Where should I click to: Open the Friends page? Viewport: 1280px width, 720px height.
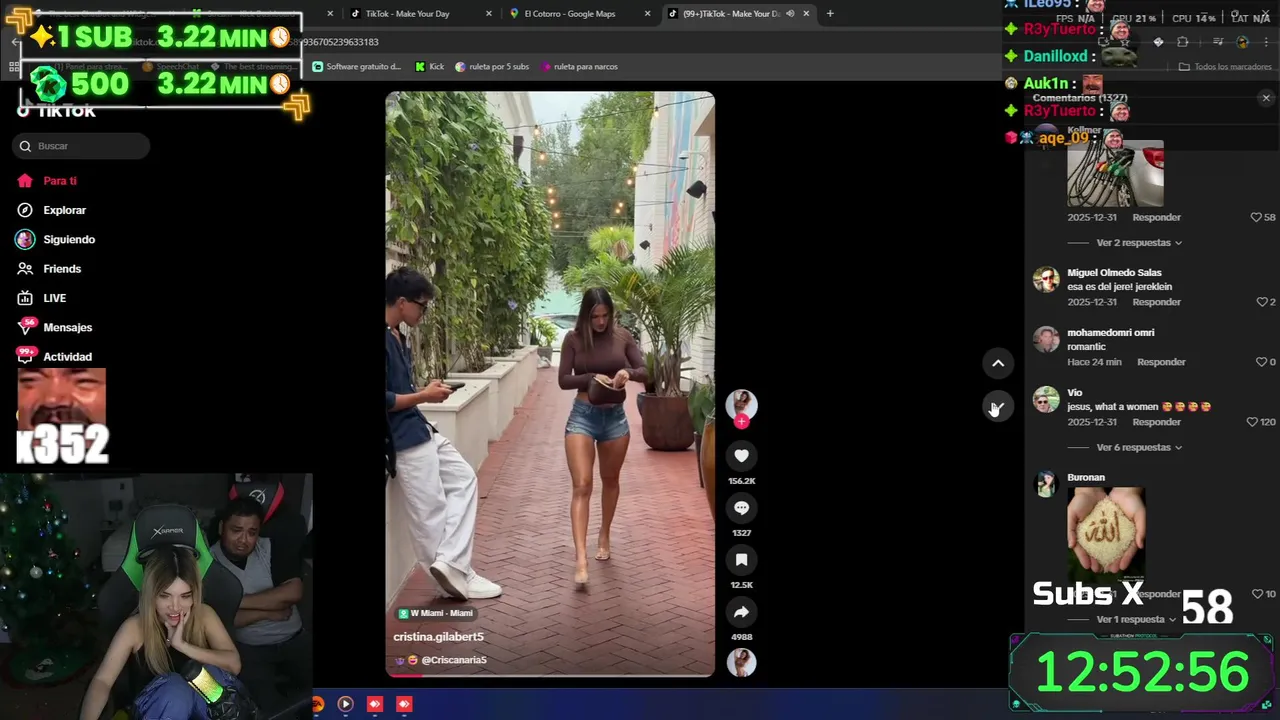pyautogui.click(x=50, y=269)
